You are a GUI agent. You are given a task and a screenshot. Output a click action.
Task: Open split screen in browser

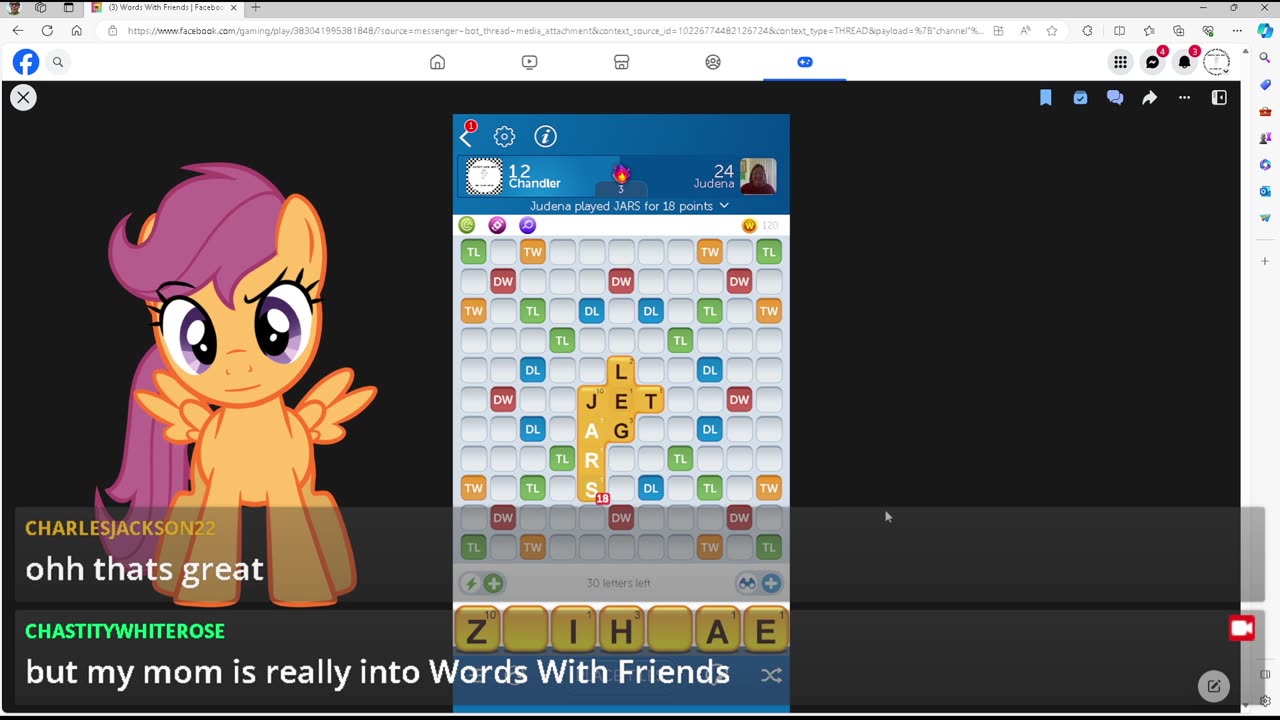coord(1119,31)
